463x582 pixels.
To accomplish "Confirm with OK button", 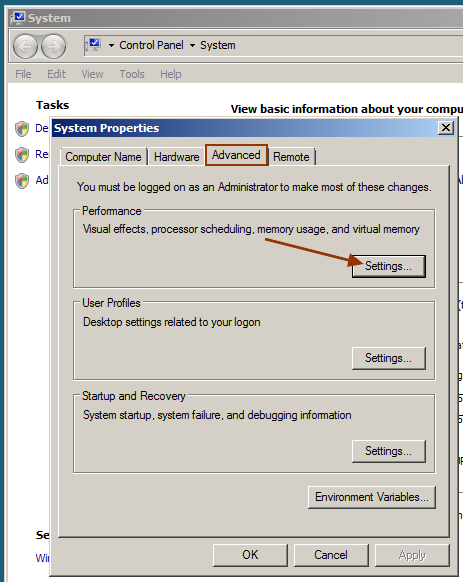I will (x=250, y=555).
